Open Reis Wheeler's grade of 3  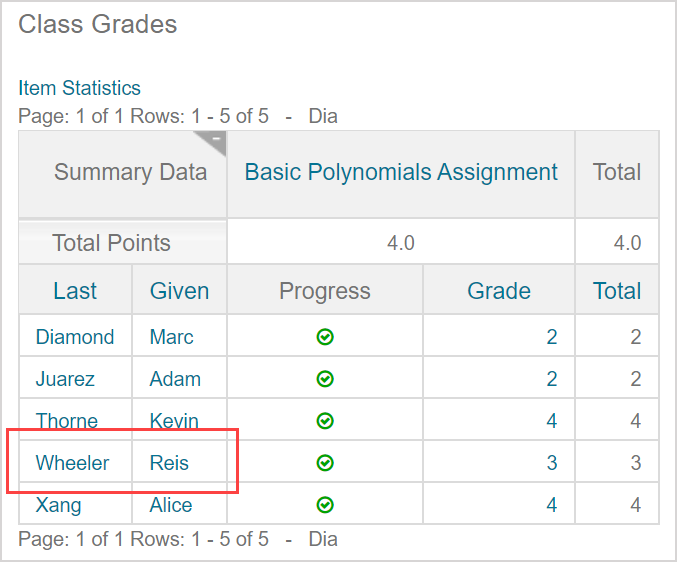click(x=552, y=463)
